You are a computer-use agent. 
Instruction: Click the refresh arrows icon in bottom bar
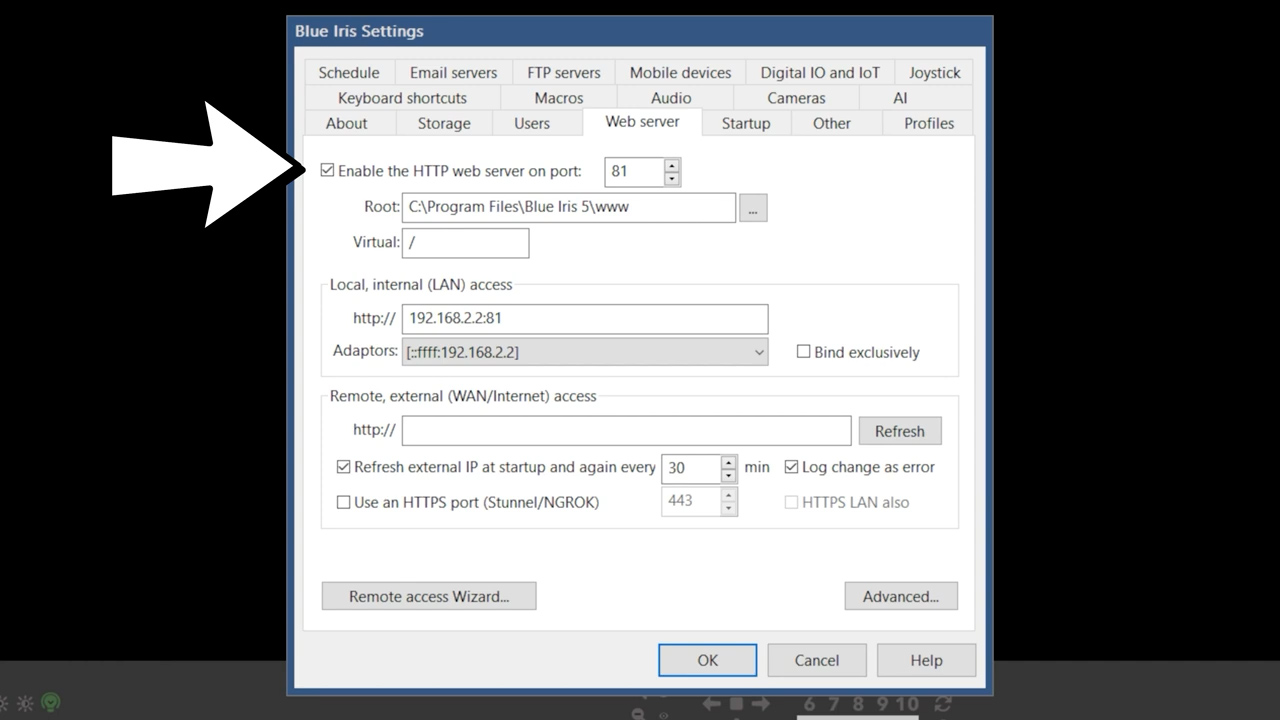tap(942, 704)
